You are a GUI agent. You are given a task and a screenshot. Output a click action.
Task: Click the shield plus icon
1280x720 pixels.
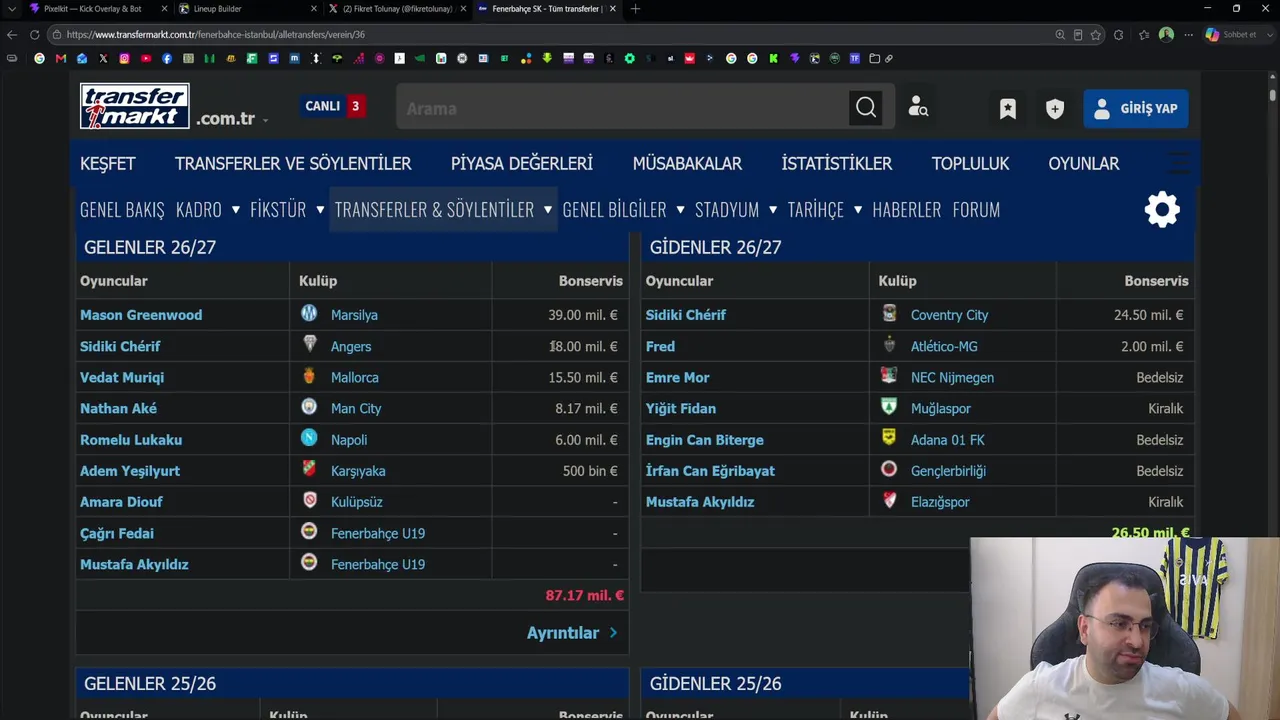point(1055,109)
